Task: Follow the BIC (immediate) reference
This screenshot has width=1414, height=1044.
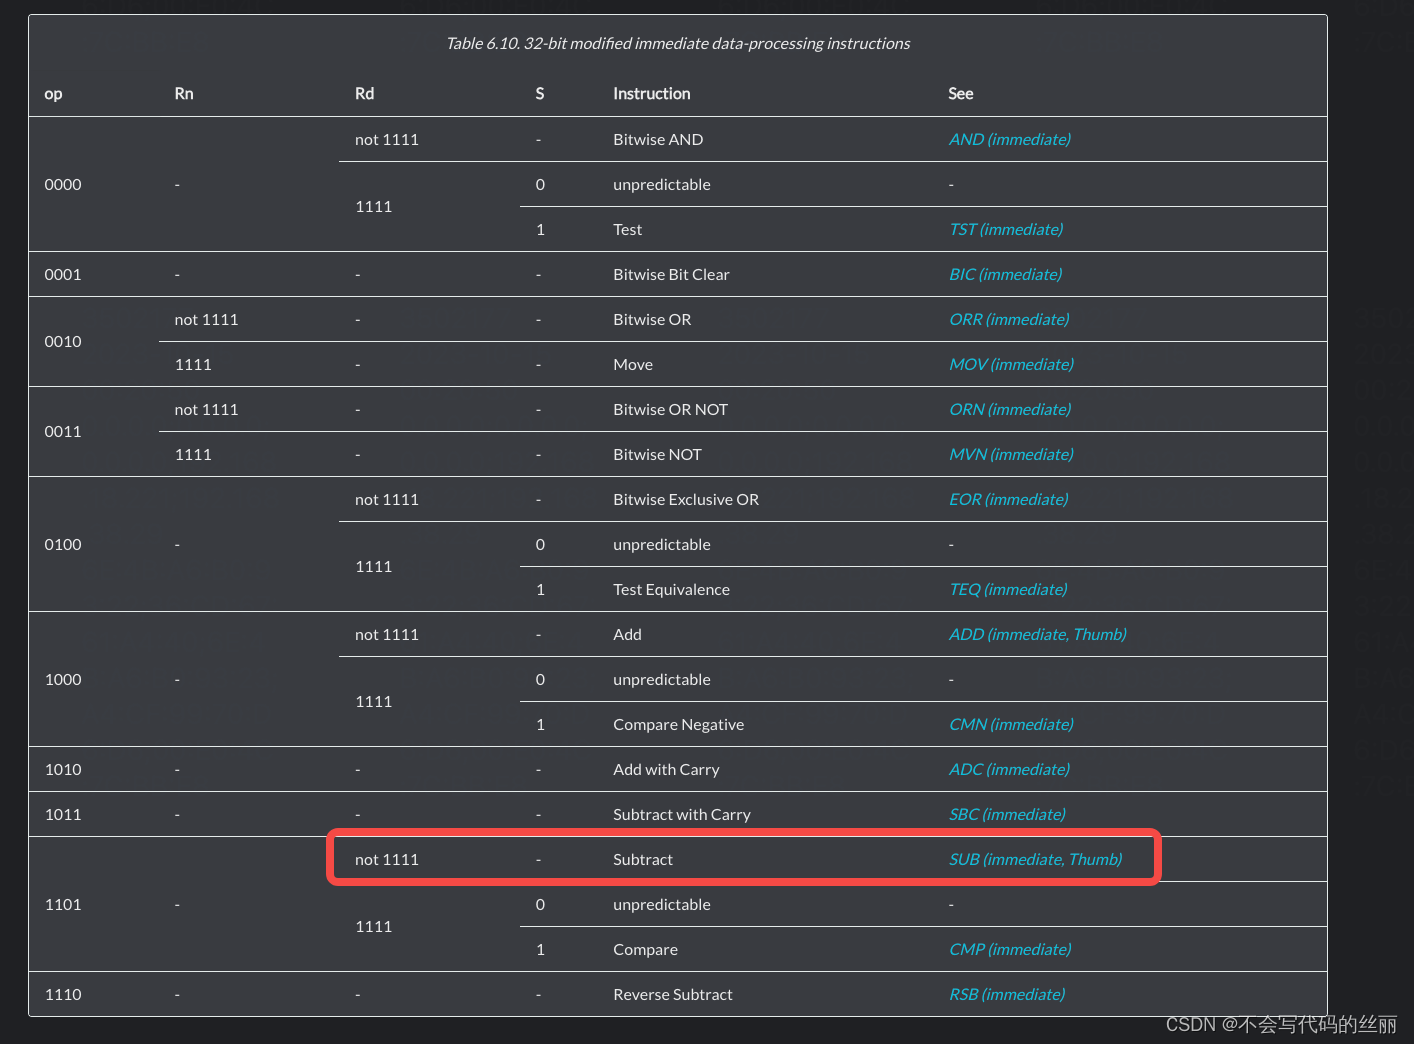Action: click(x=1005, y=275)
